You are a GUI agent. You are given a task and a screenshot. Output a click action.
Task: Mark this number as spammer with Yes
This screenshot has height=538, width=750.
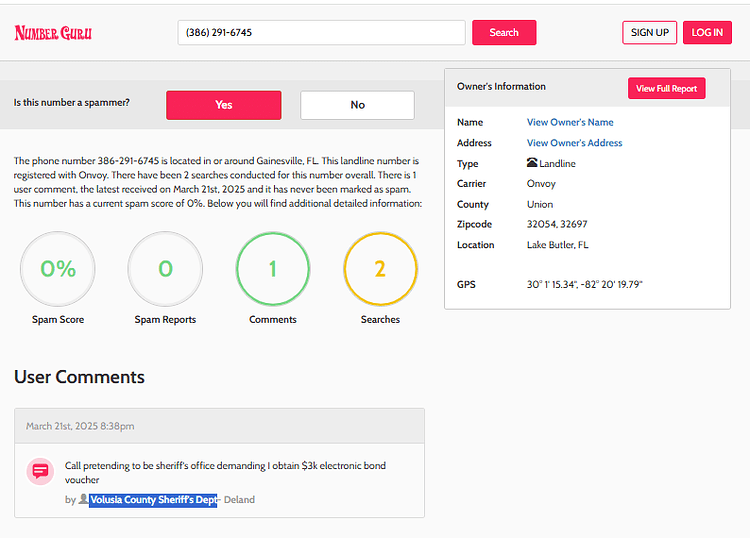(x=224, y=105)
